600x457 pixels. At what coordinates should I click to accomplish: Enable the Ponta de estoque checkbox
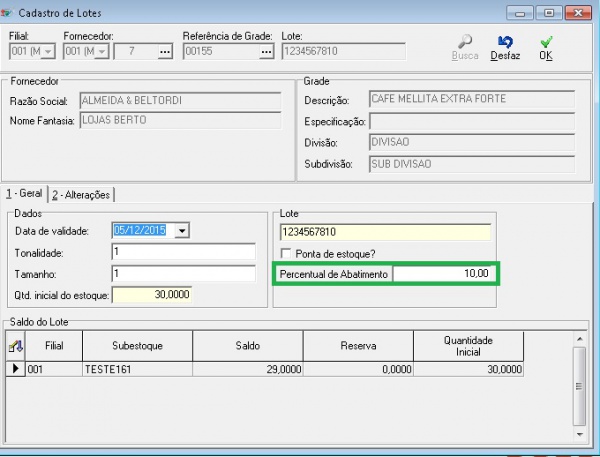287,253
